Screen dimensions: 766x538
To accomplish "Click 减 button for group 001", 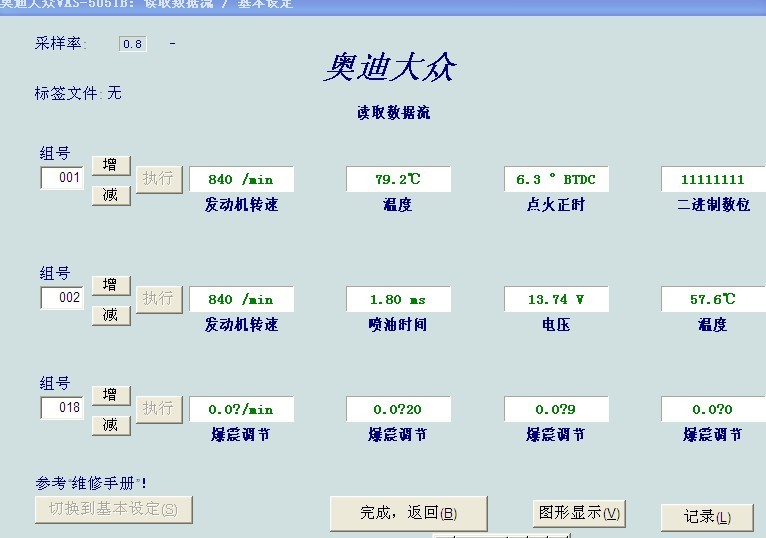I will (111, 195).
